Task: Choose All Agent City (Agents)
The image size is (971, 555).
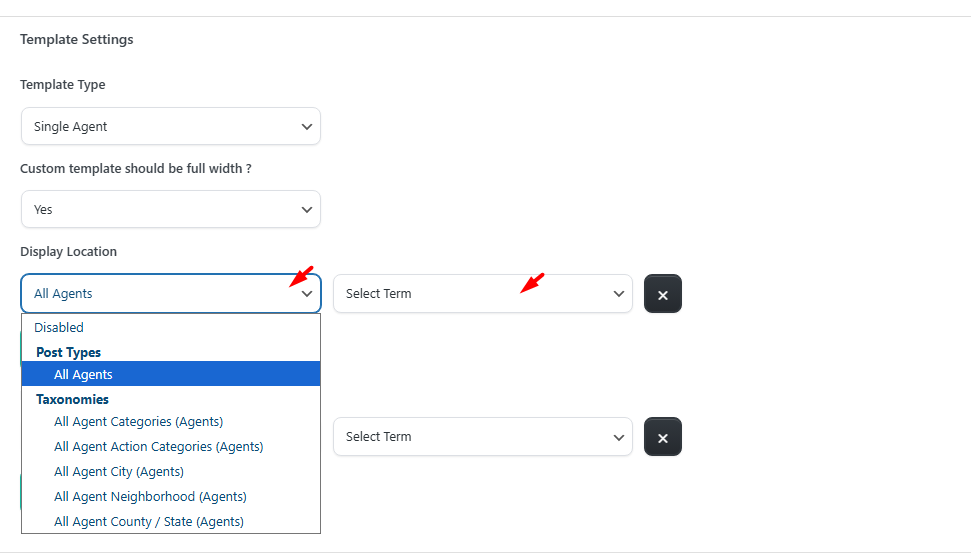Action: coord(119,472)
